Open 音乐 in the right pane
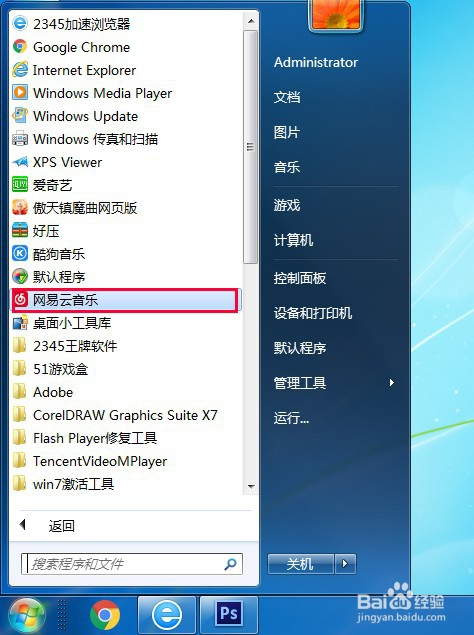Viewport: 474px width, 635px height. (287, 167)
